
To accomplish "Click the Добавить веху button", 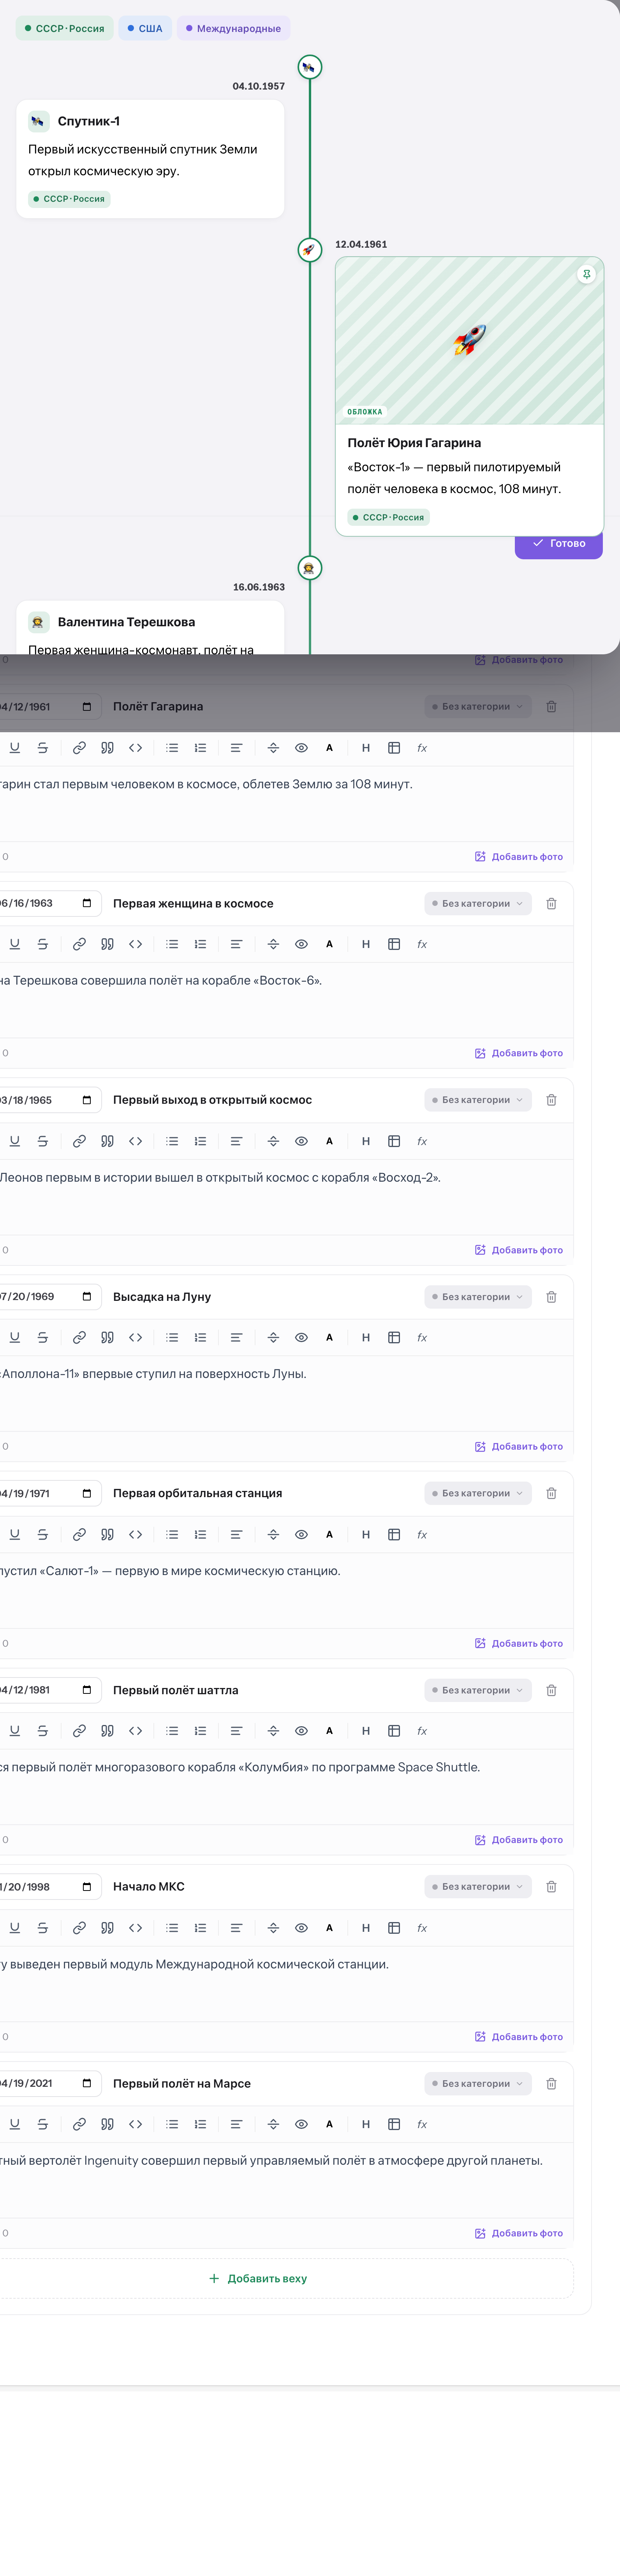I will (x=257, y=2279).
